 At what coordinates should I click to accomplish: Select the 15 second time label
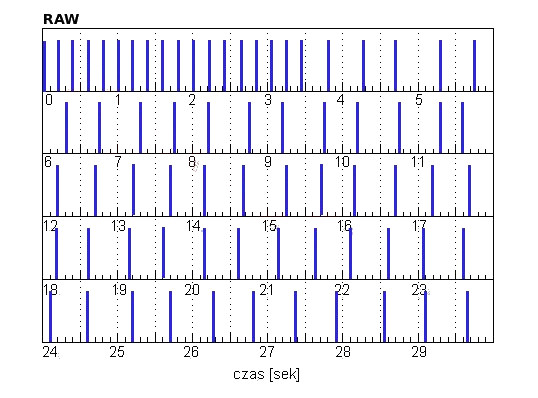pos(269,226)
